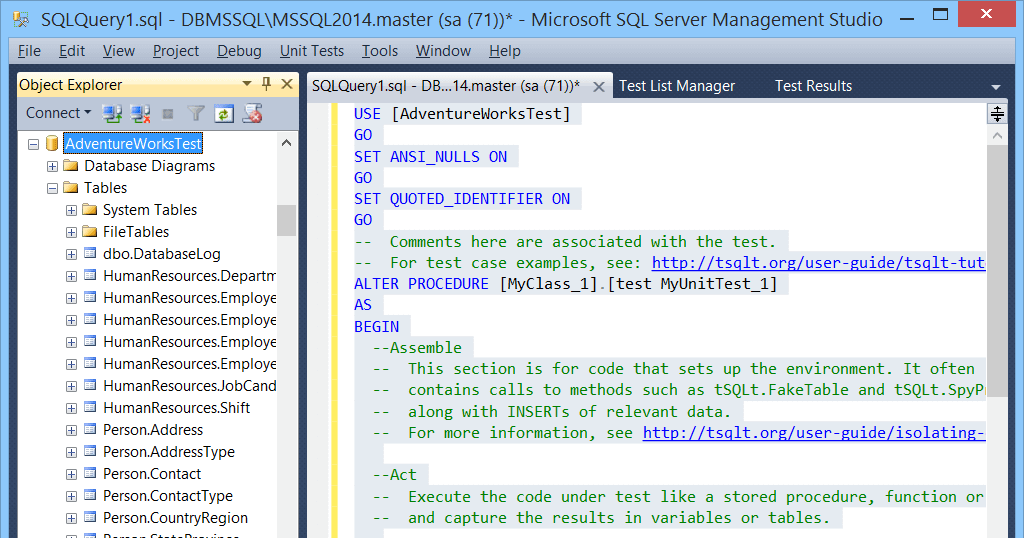Close the Object Explorer panel
Viewport: 1024px width, 538px height.
pyautogui.click(x=287, y=84)
